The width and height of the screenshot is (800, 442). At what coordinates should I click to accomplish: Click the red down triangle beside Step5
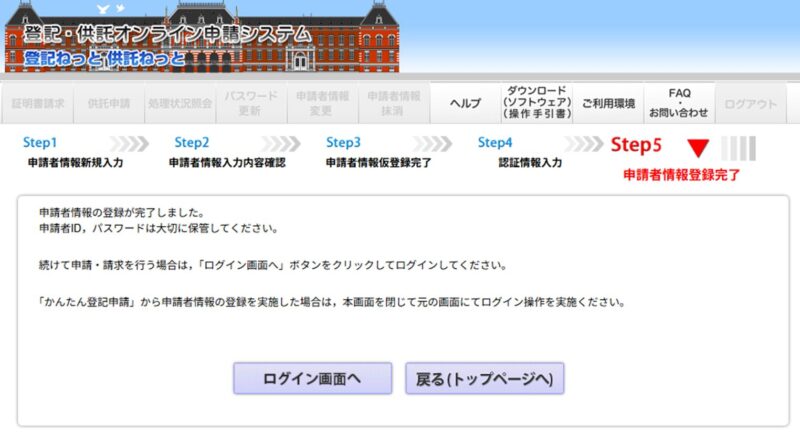tap(698, 148)
